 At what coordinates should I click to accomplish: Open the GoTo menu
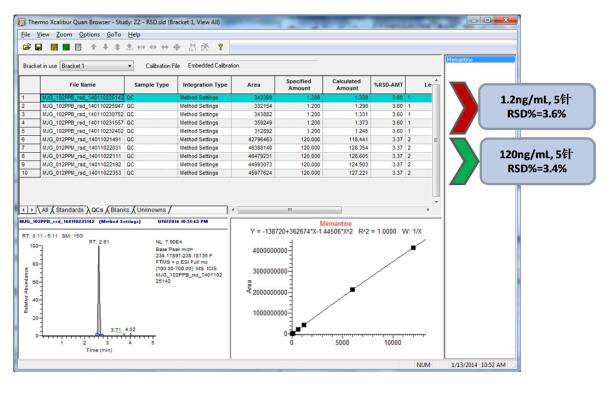pos(114,35)
